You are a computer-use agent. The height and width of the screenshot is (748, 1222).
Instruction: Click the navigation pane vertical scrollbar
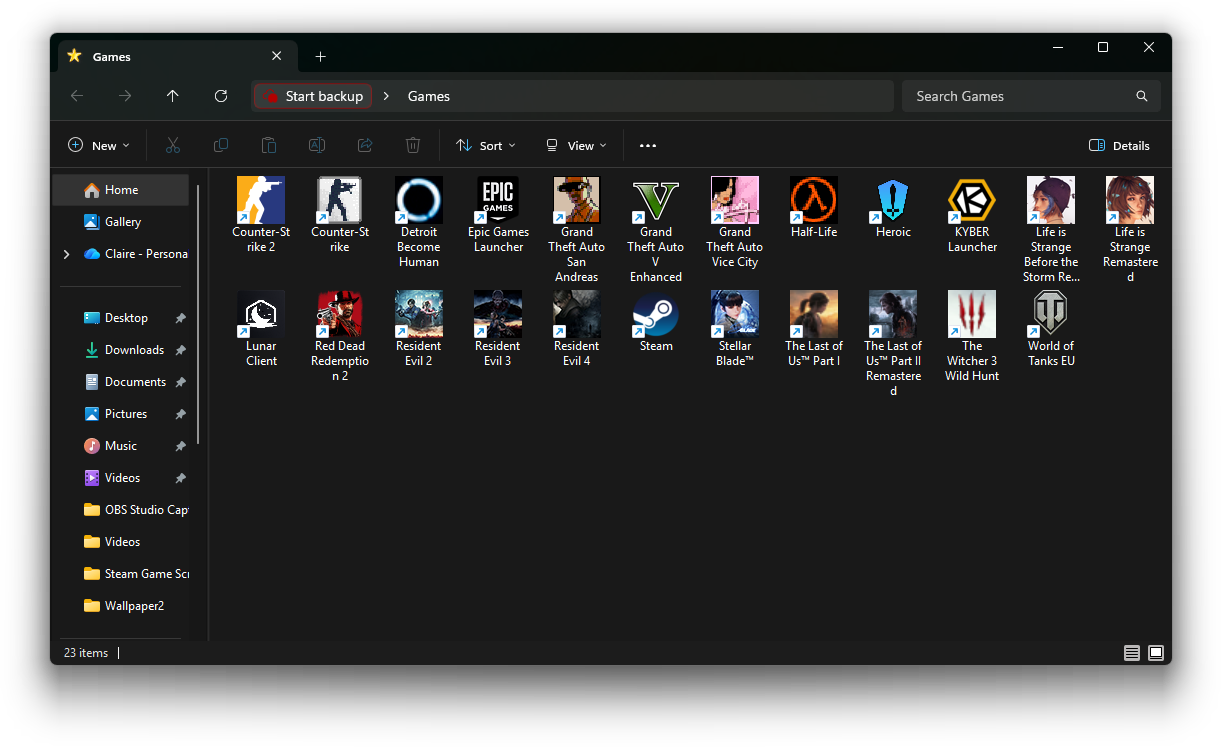click(x=198, y=315)
